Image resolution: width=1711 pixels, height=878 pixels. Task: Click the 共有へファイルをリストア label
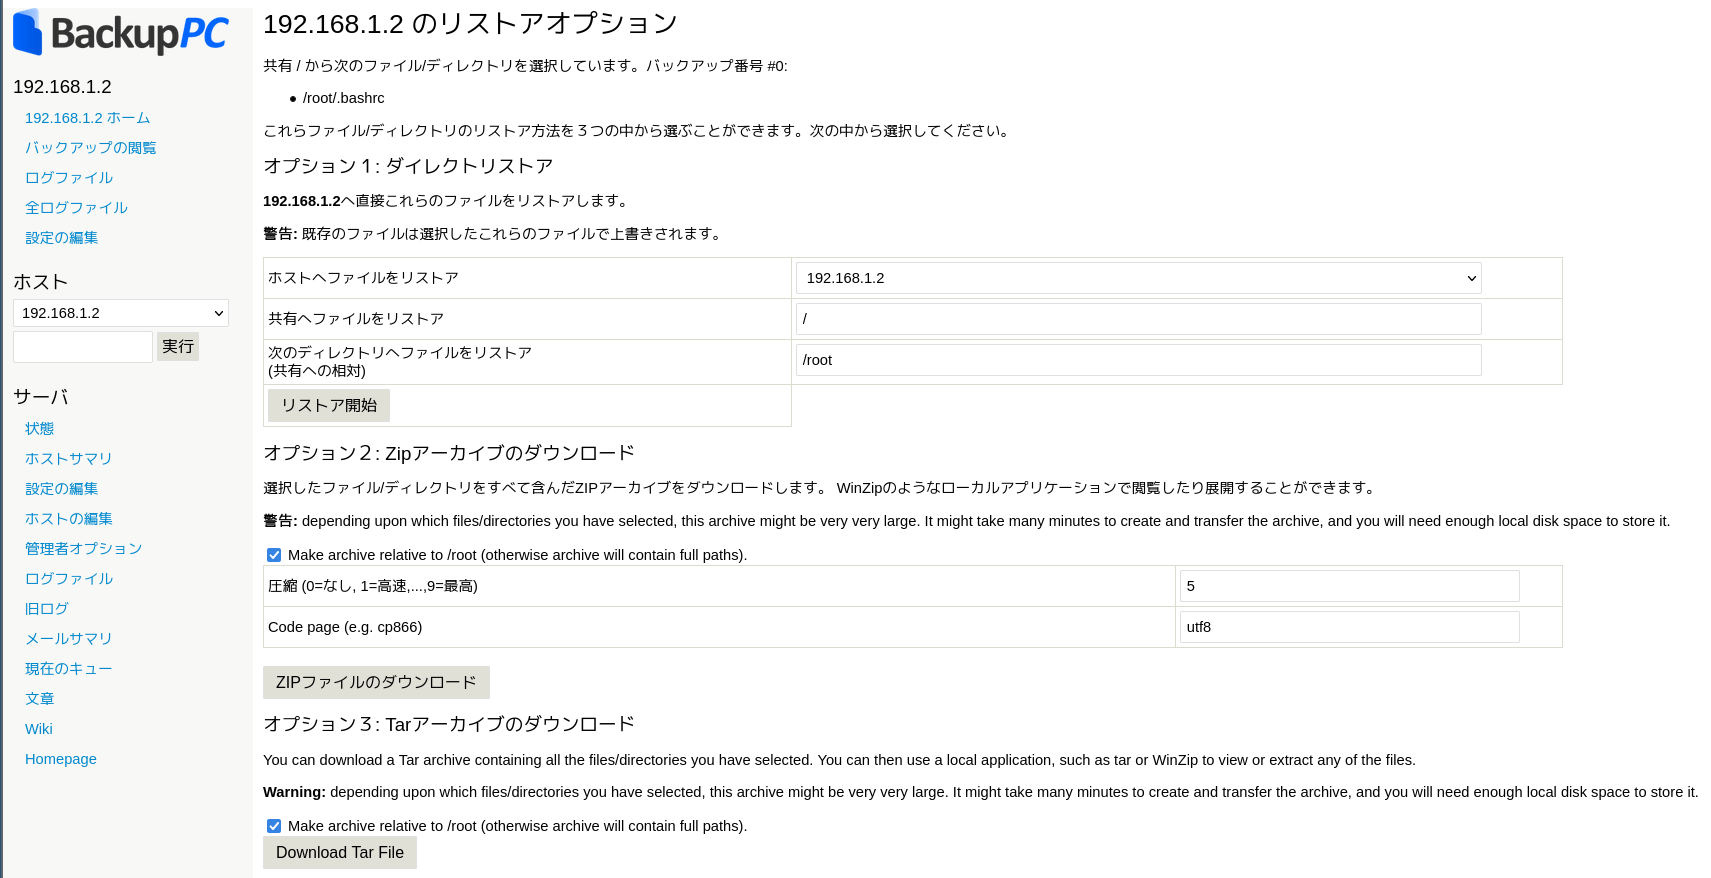point(356,319)
